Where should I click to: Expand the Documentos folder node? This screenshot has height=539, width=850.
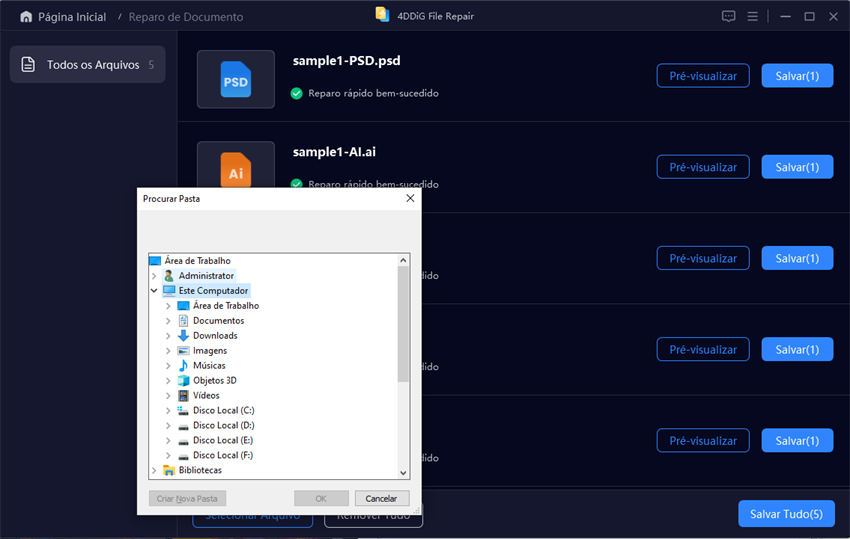(x=168, y=321)
